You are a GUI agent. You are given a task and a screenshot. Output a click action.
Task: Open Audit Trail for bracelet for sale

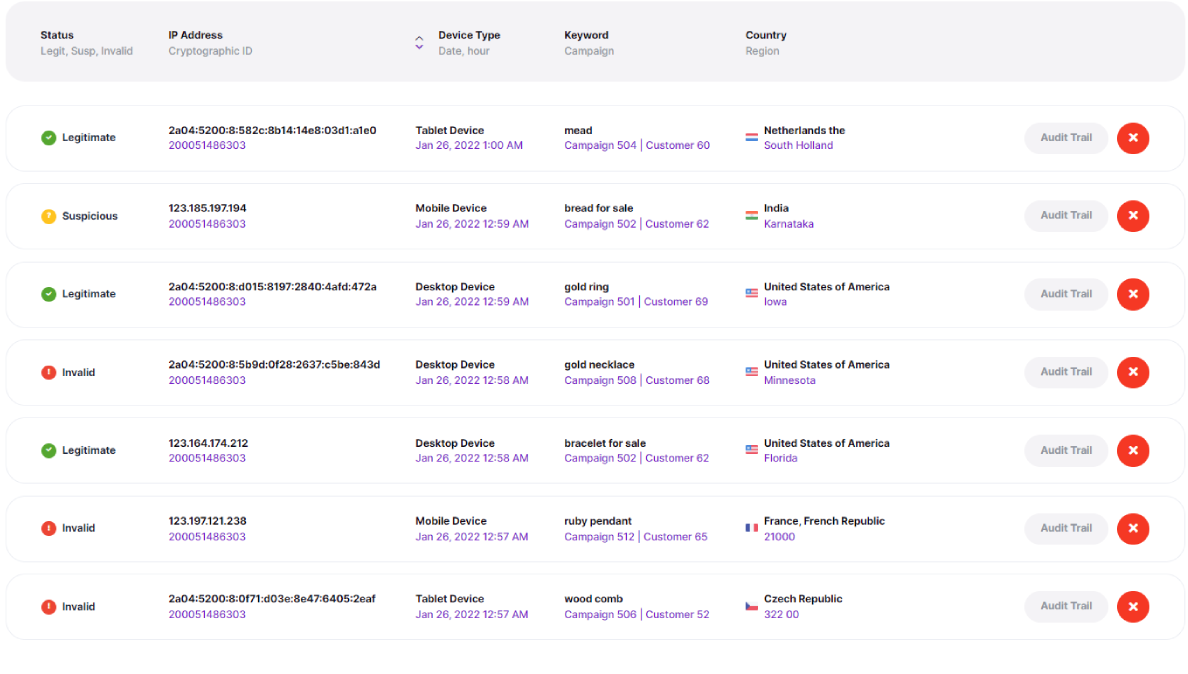coord(1065,450)
